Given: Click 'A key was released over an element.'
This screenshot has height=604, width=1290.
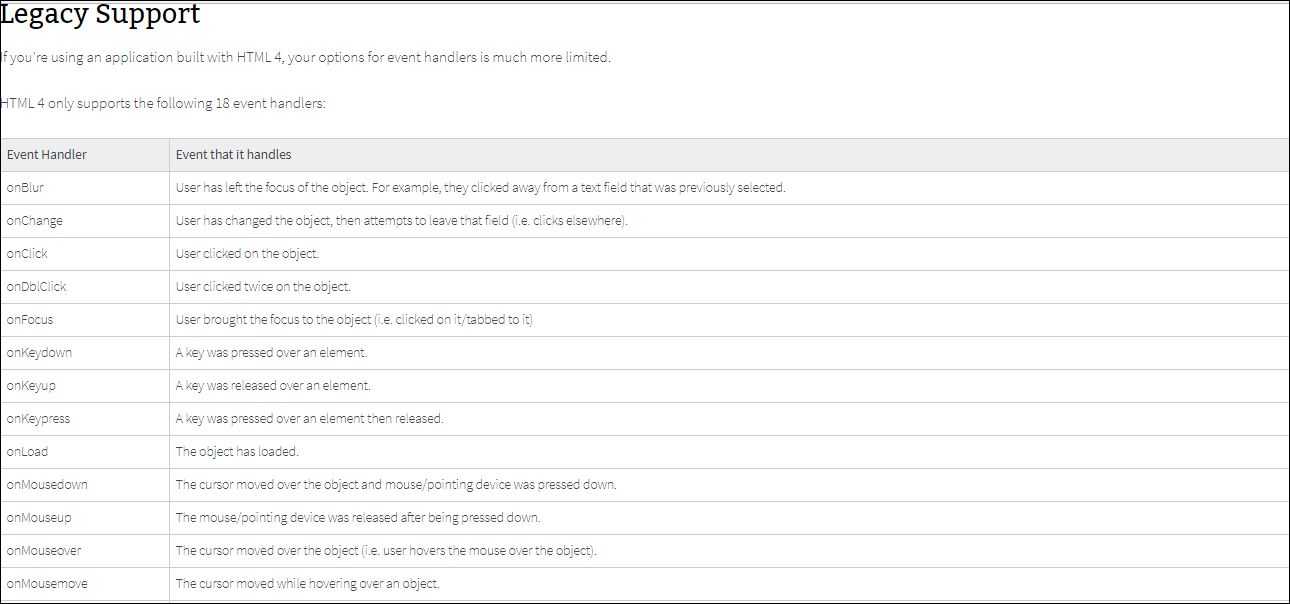Looking at the screenshot, I should pos(273,385).
